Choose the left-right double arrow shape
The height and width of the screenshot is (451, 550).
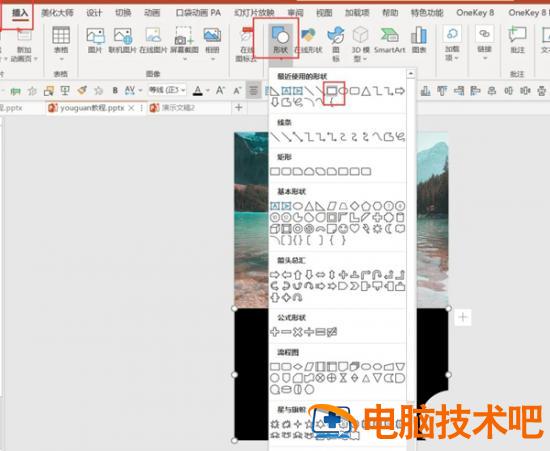tap(321, 275)
